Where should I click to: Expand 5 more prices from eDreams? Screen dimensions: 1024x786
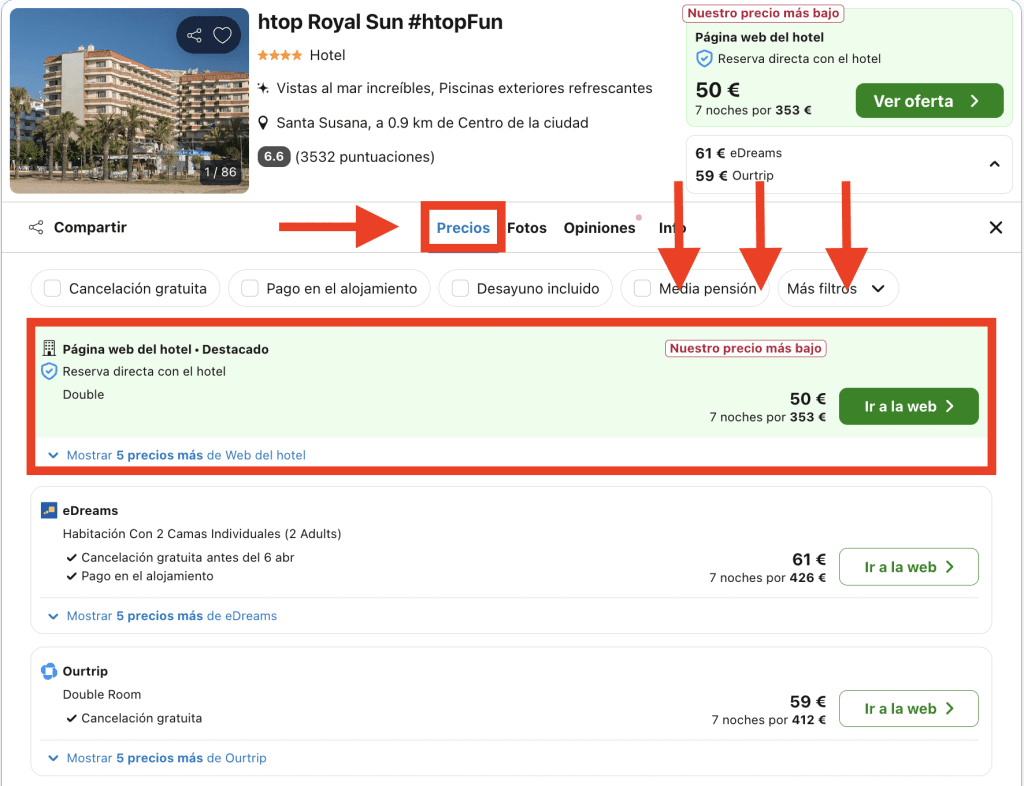171,616
